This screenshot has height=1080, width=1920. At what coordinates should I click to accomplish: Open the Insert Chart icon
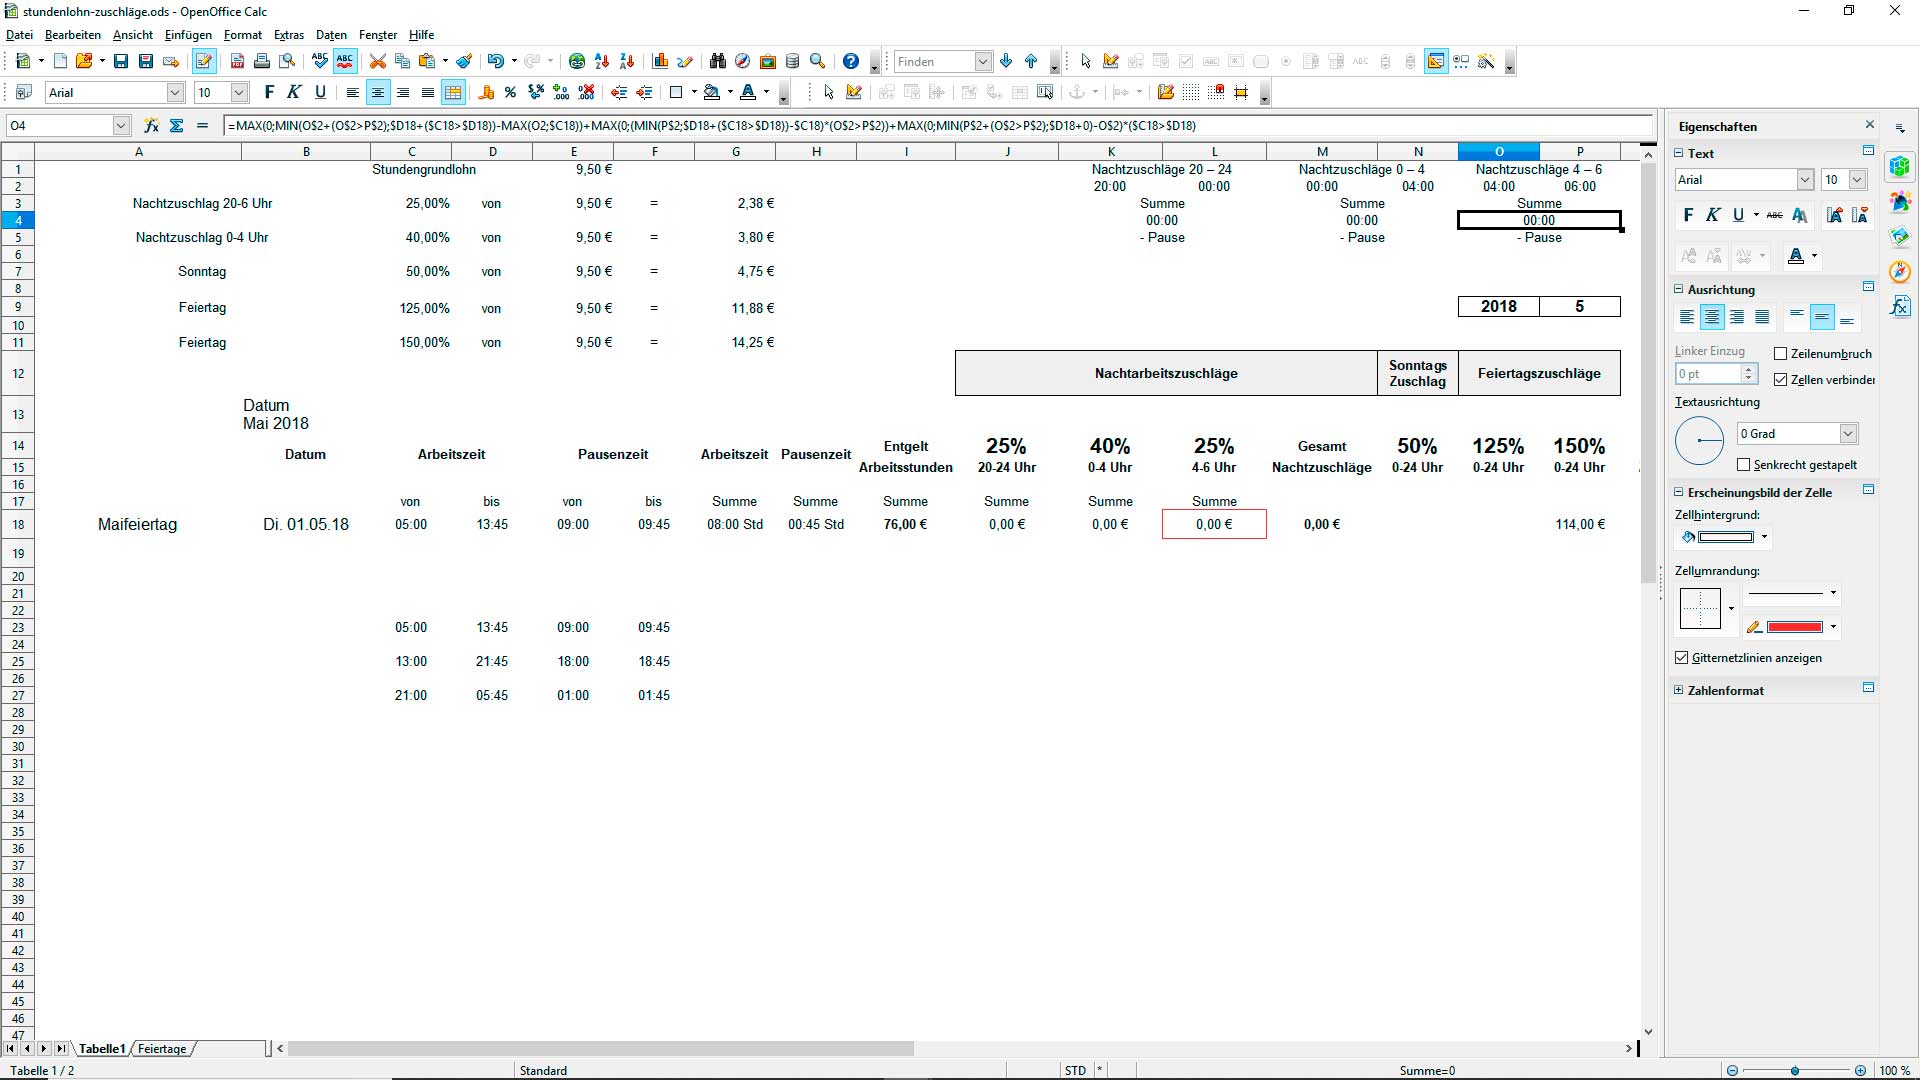[660, 61]
